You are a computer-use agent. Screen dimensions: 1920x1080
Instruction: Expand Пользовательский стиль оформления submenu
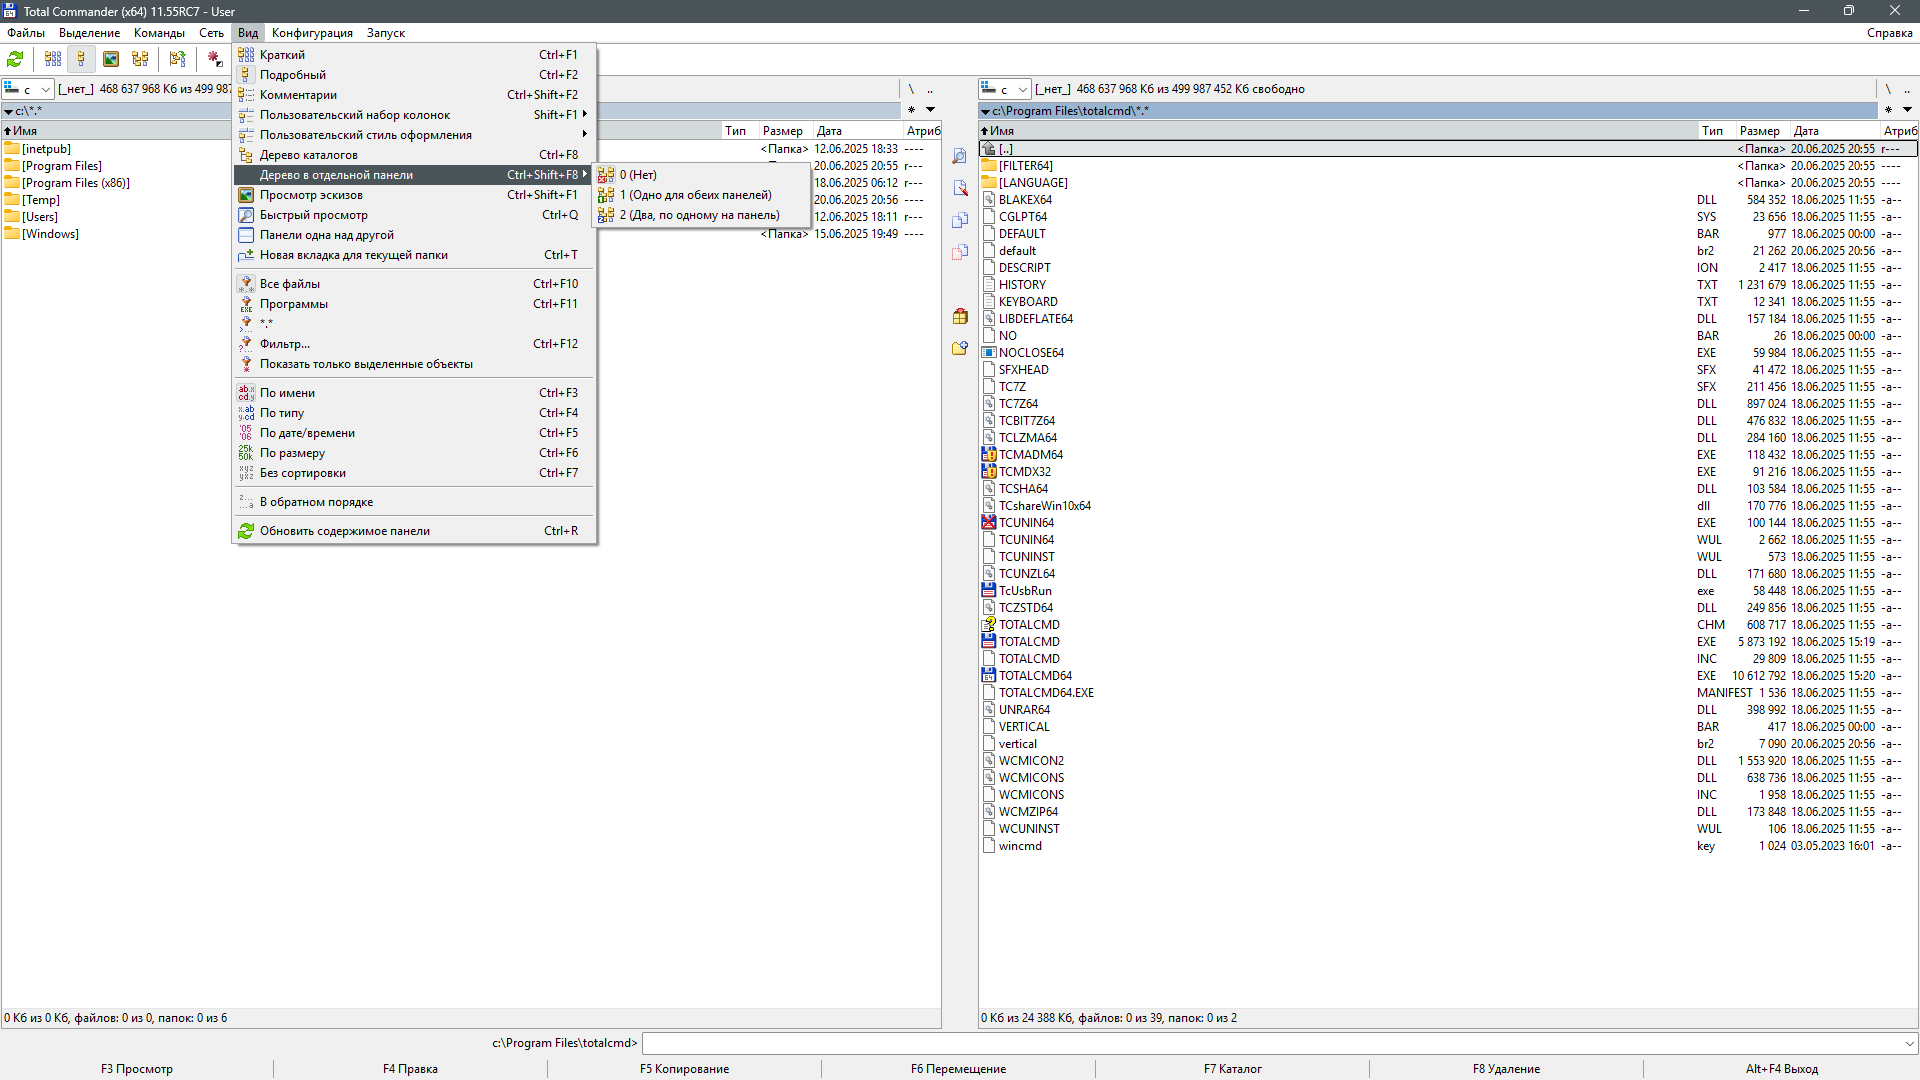(415, 135)
